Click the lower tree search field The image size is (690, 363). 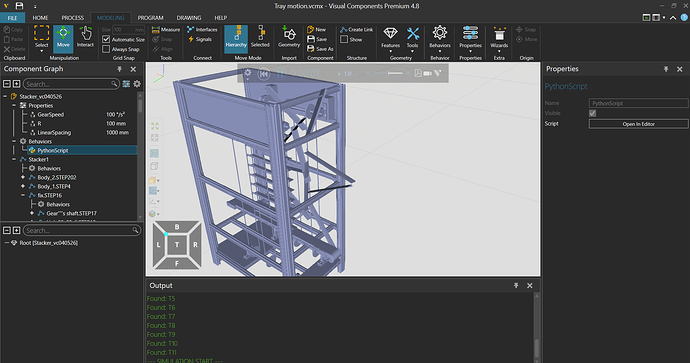[82, 230]
